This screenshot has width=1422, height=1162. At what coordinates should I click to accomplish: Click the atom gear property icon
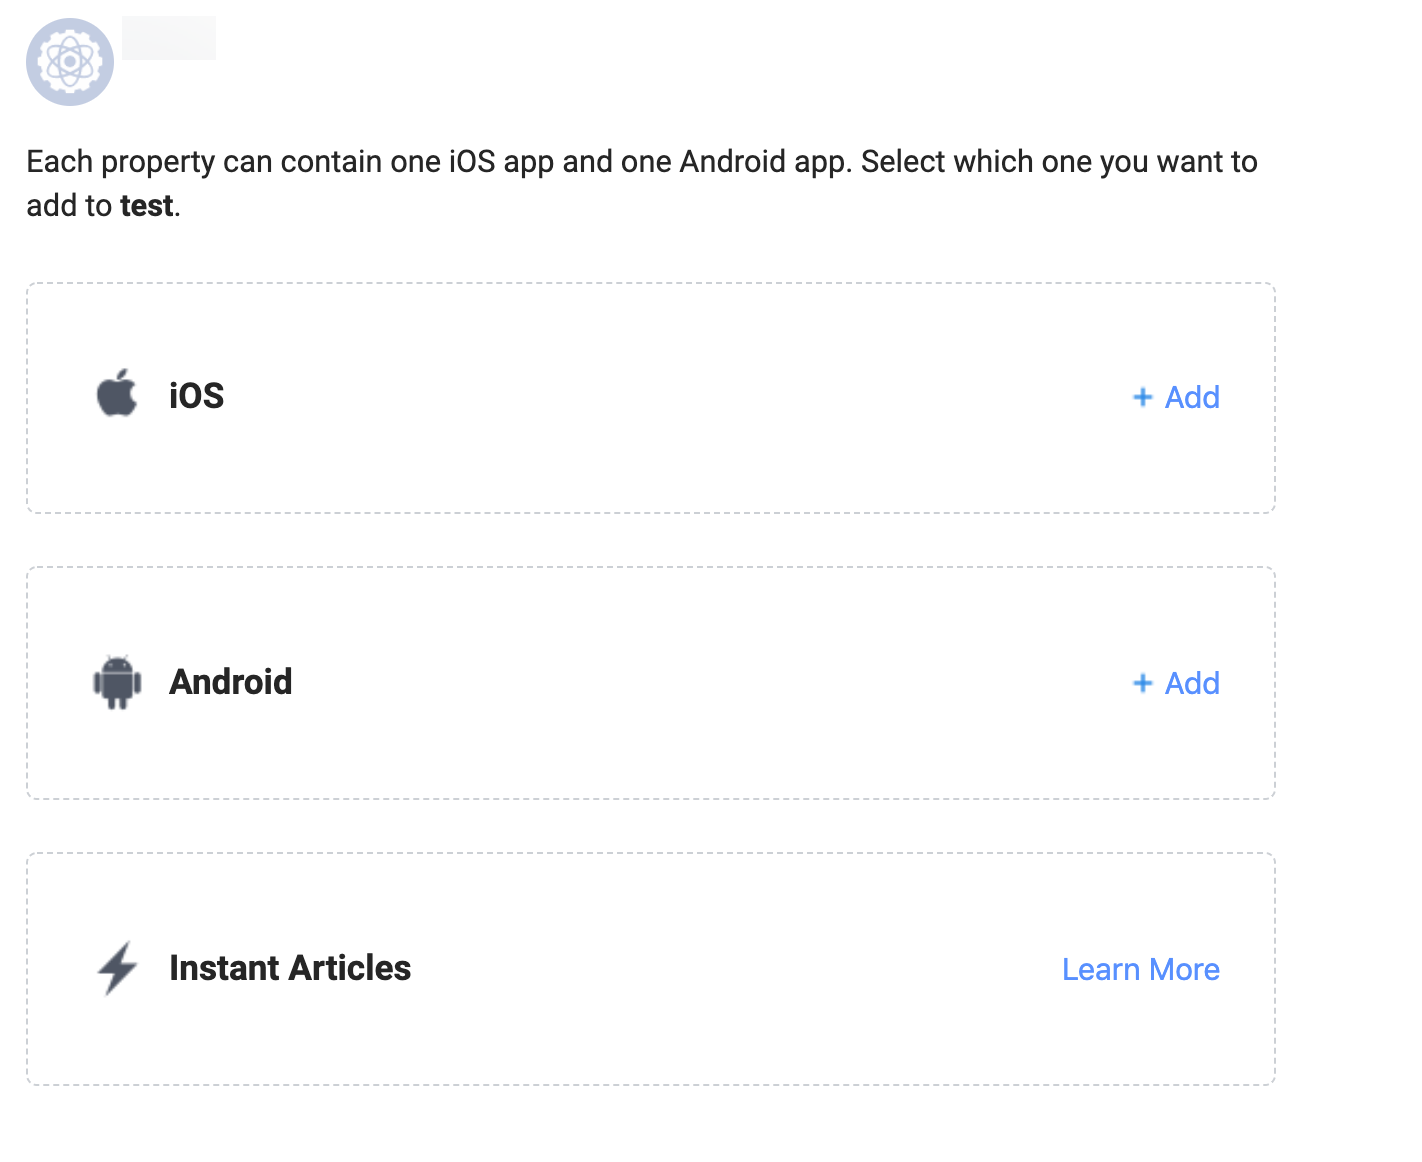pyautogui.click(x=70, y=62)
